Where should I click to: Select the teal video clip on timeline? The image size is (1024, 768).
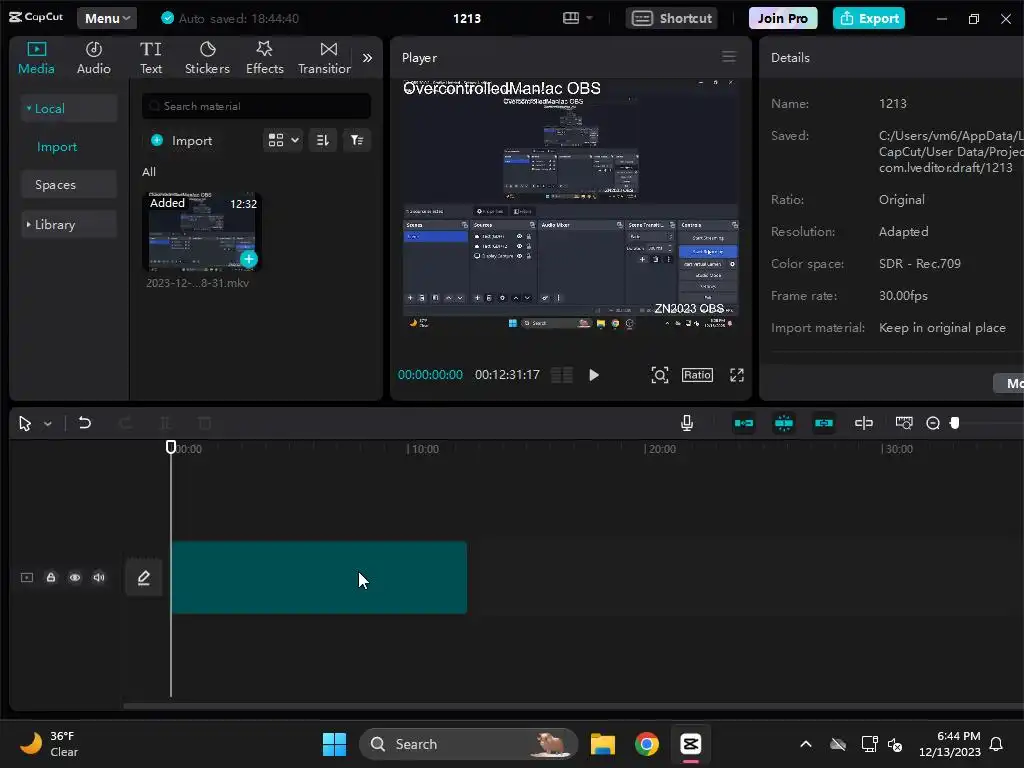319,577
